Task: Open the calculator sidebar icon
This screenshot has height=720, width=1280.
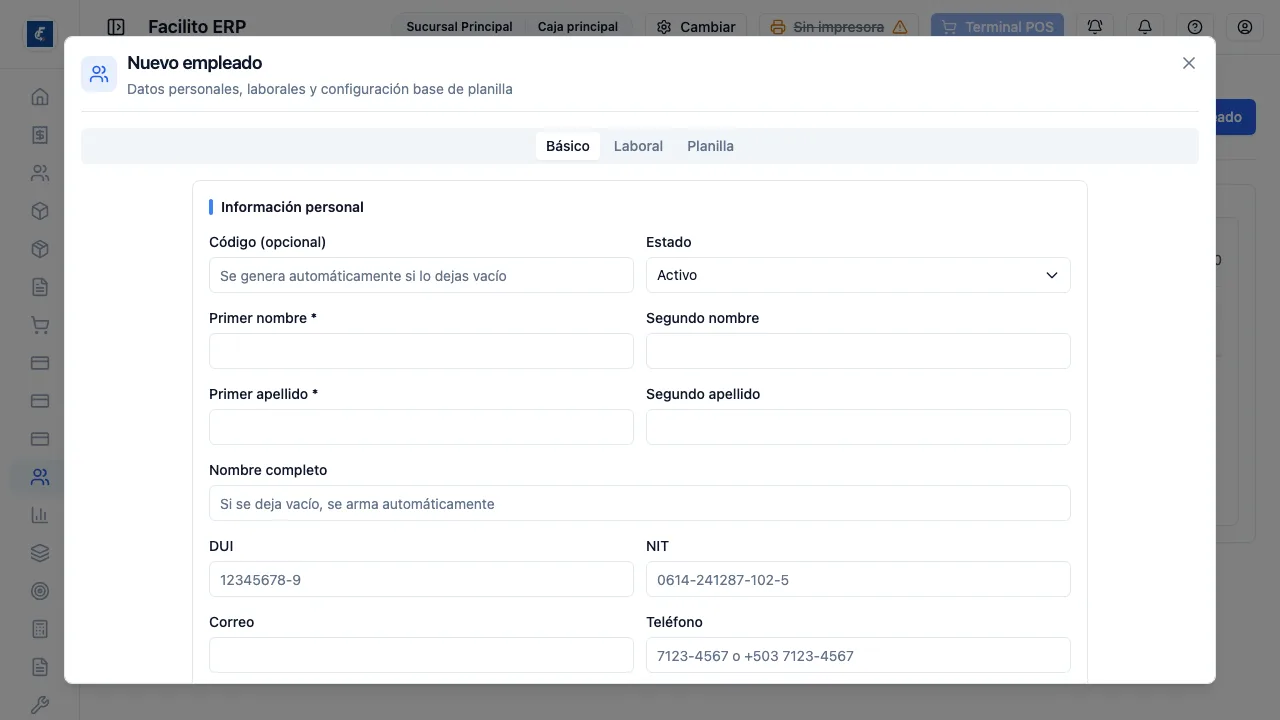Action: tap(40, 629)
